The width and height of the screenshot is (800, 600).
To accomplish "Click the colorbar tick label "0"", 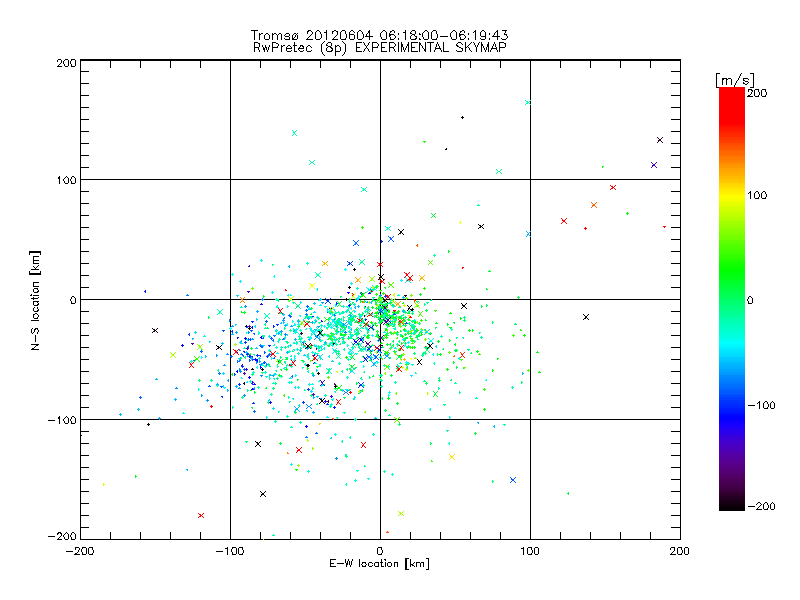I will coord(750,300).
